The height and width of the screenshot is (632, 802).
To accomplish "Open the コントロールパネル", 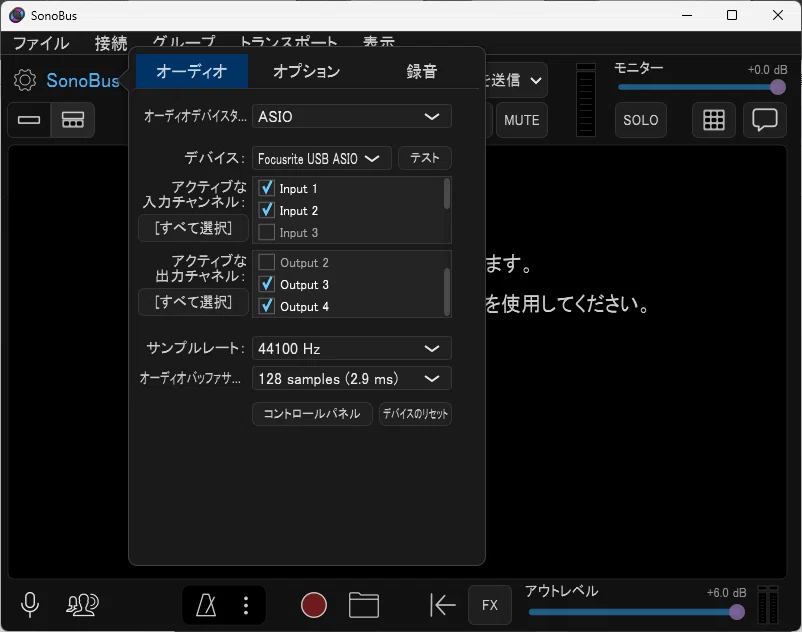I will [x=312, y=414].
